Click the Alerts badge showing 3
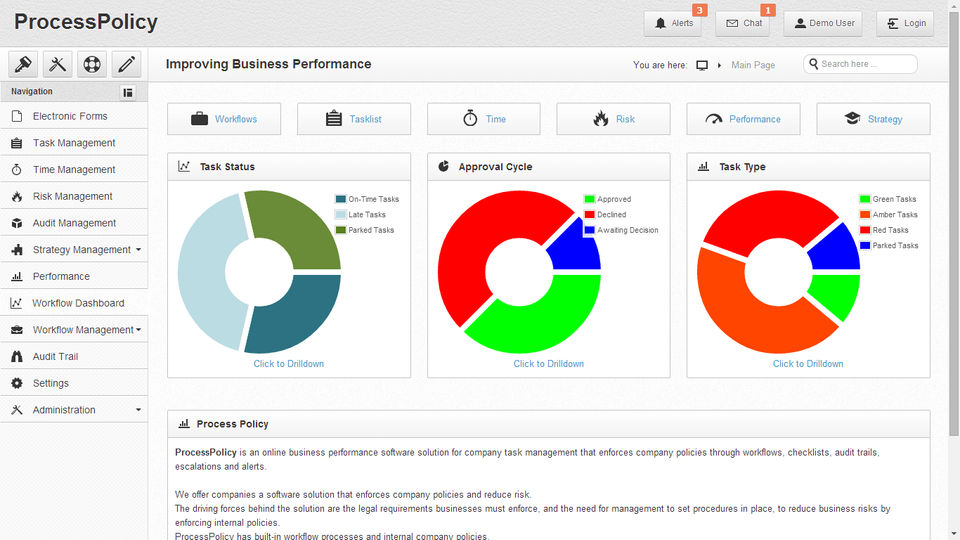This screenshot has width=960, height=540. pyautogui.click(x=699, y=10)
